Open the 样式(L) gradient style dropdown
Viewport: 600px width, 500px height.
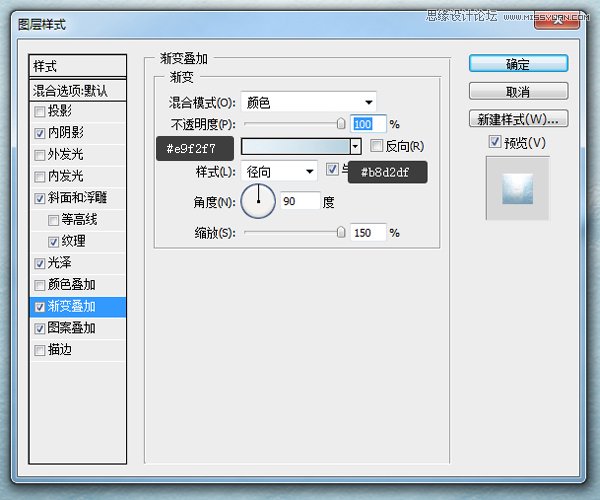pos(279,172)
